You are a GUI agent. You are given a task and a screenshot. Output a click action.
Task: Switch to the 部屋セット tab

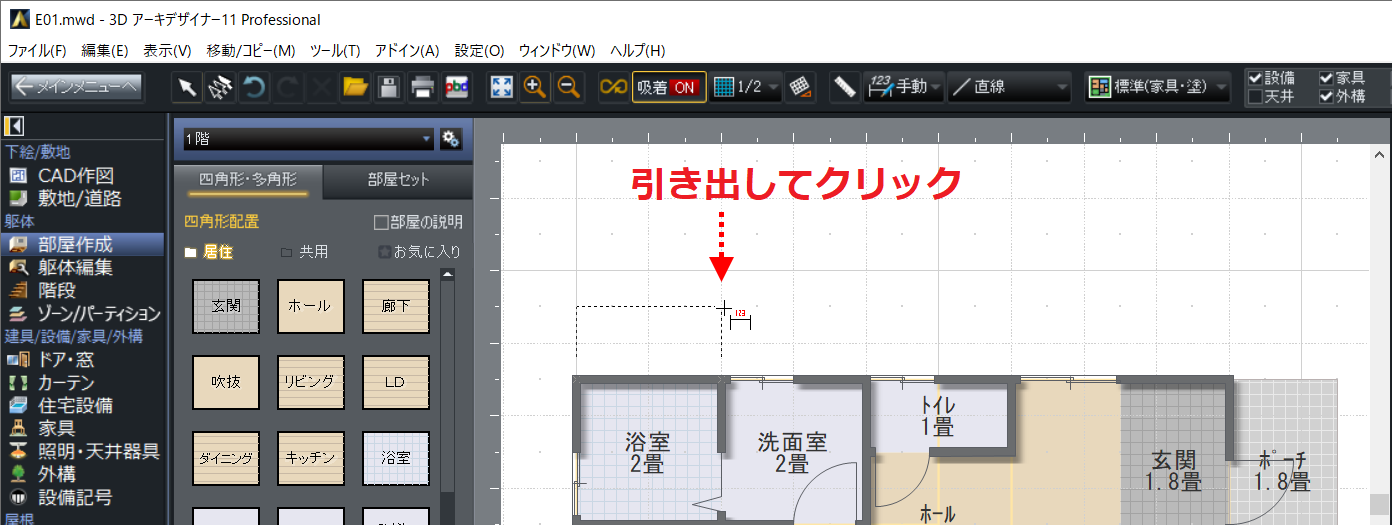(398, 180)
